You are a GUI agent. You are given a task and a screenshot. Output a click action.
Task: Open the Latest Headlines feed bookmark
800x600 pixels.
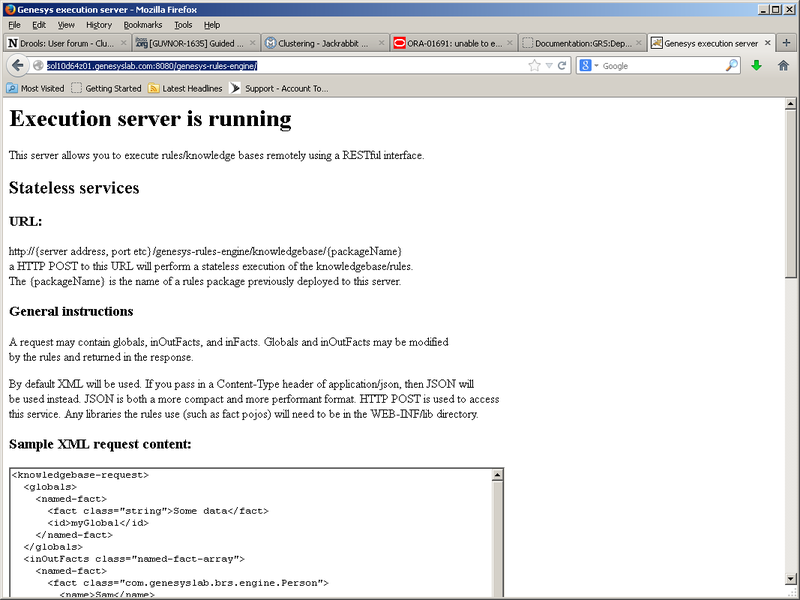pos(185,88)
